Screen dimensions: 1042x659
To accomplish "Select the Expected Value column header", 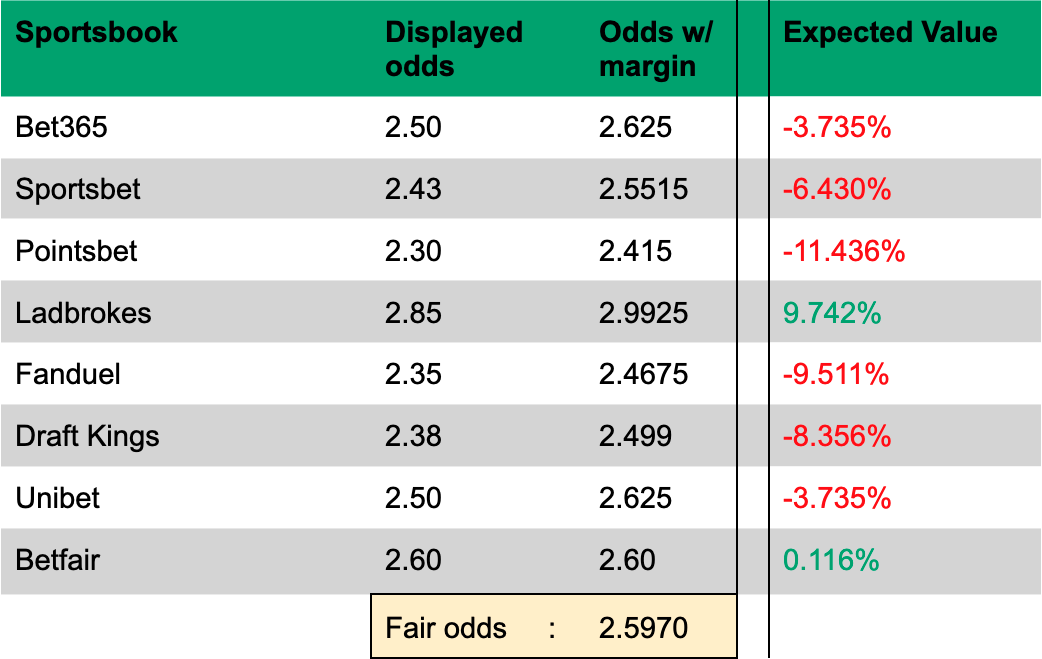I will point(890,32).
